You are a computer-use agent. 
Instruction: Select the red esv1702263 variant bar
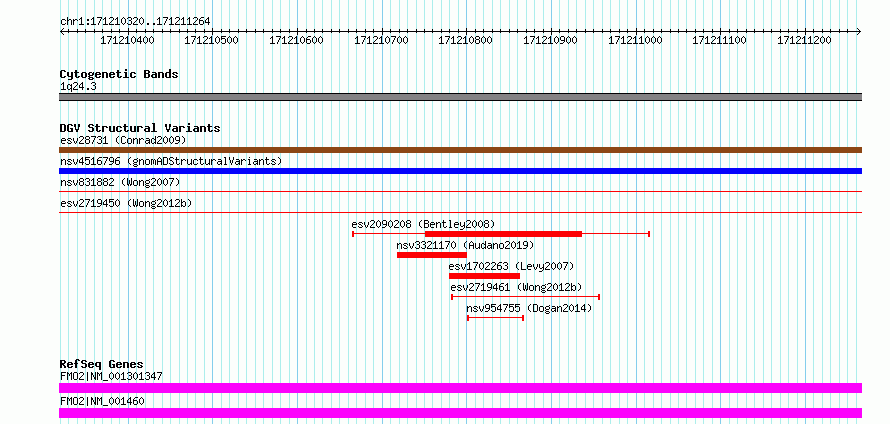[484, 276]
